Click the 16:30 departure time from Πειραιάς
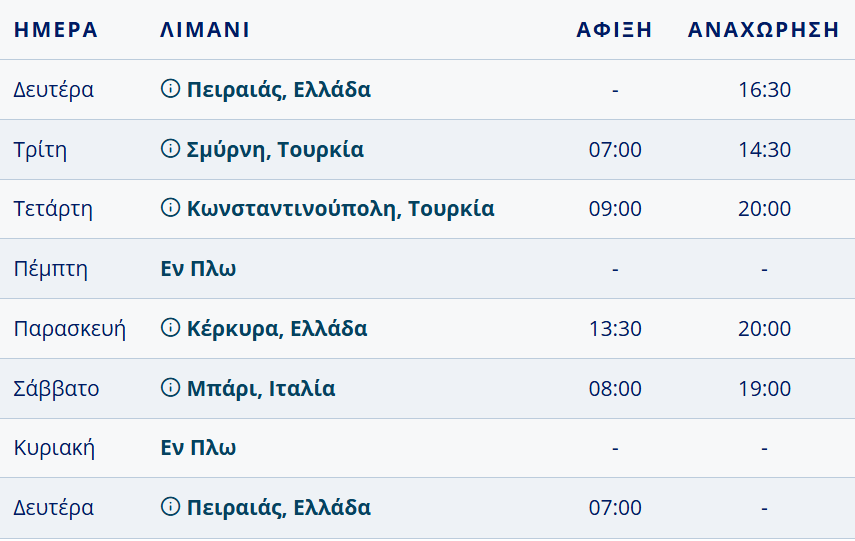 click(x=764, y=90)
